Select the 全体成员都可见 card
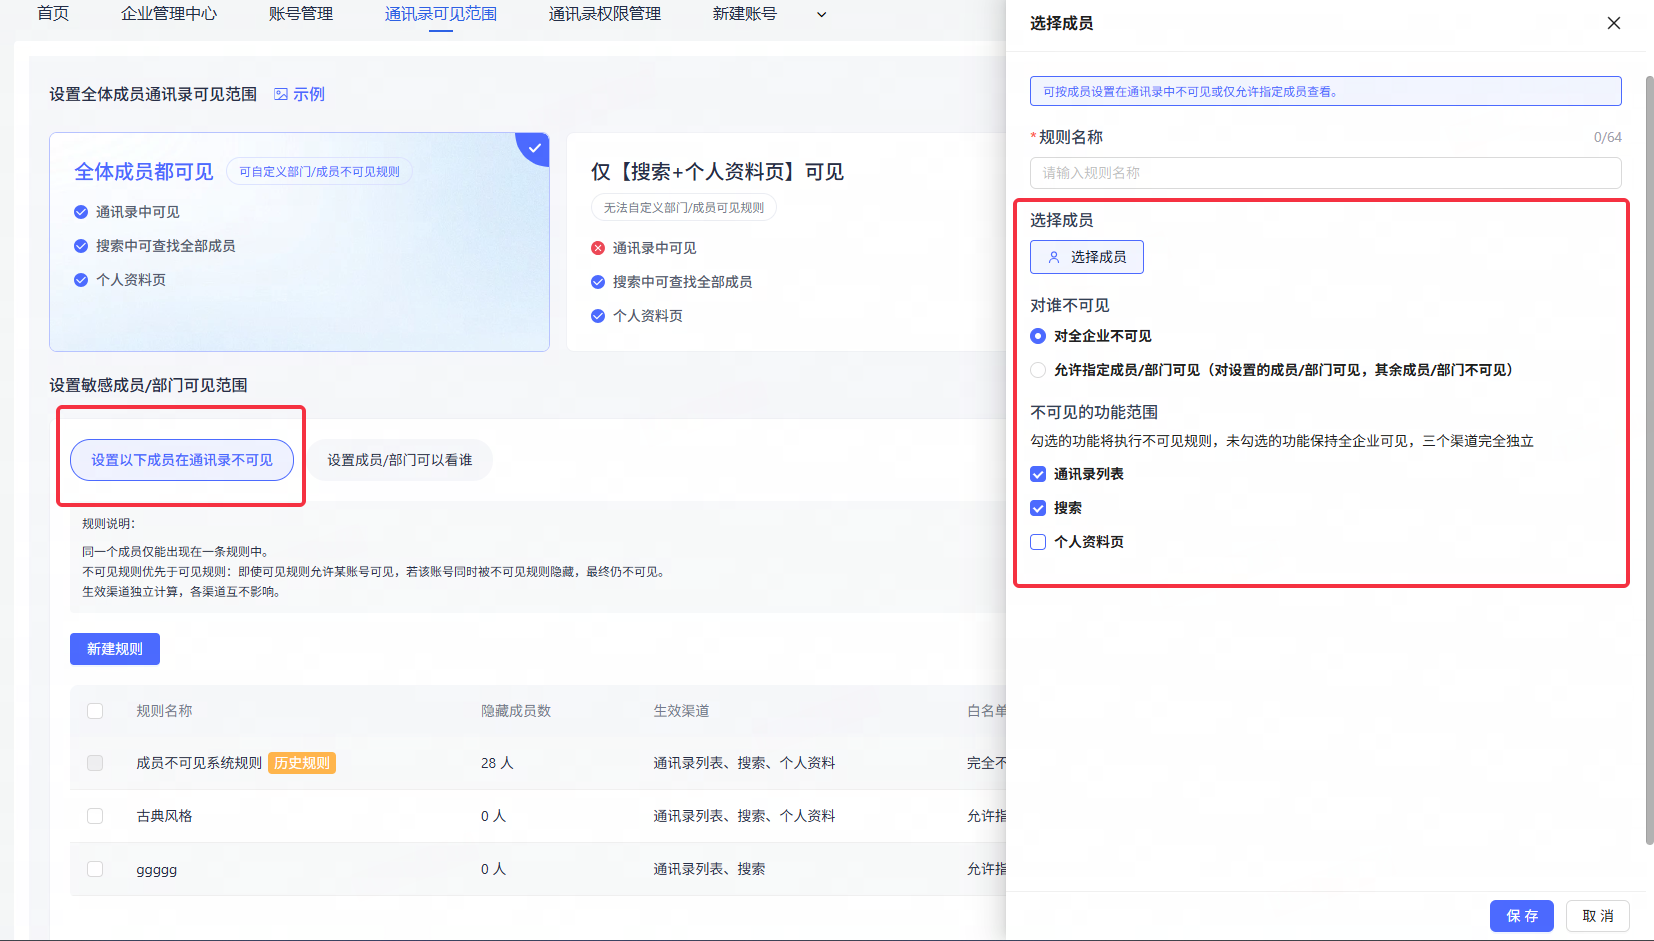 (299, 242)
